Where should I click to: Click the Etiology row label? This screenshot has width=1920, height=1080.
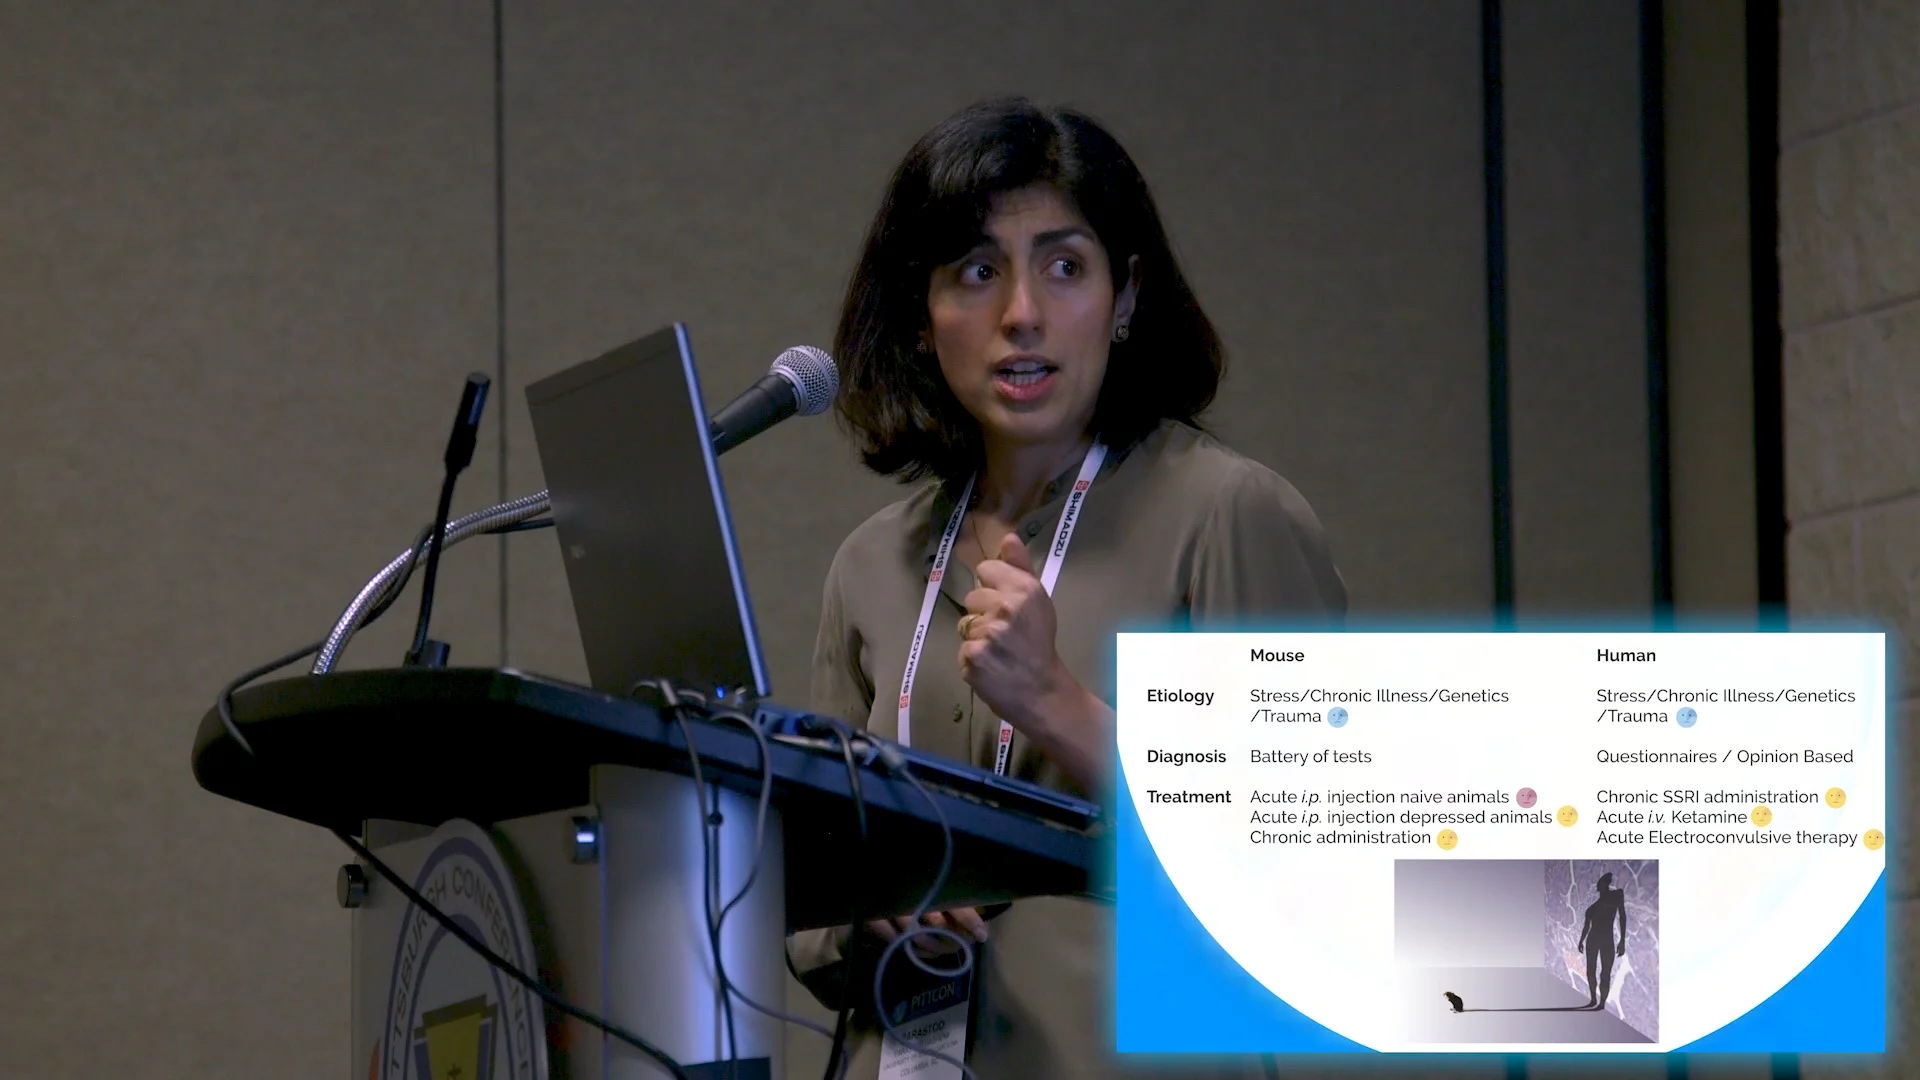pos(1180,696)
